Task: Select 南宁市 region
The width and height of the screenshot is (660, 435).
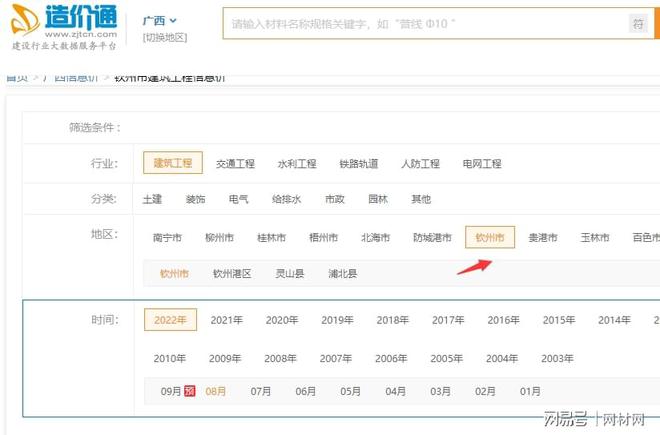Action: (168, 238)
